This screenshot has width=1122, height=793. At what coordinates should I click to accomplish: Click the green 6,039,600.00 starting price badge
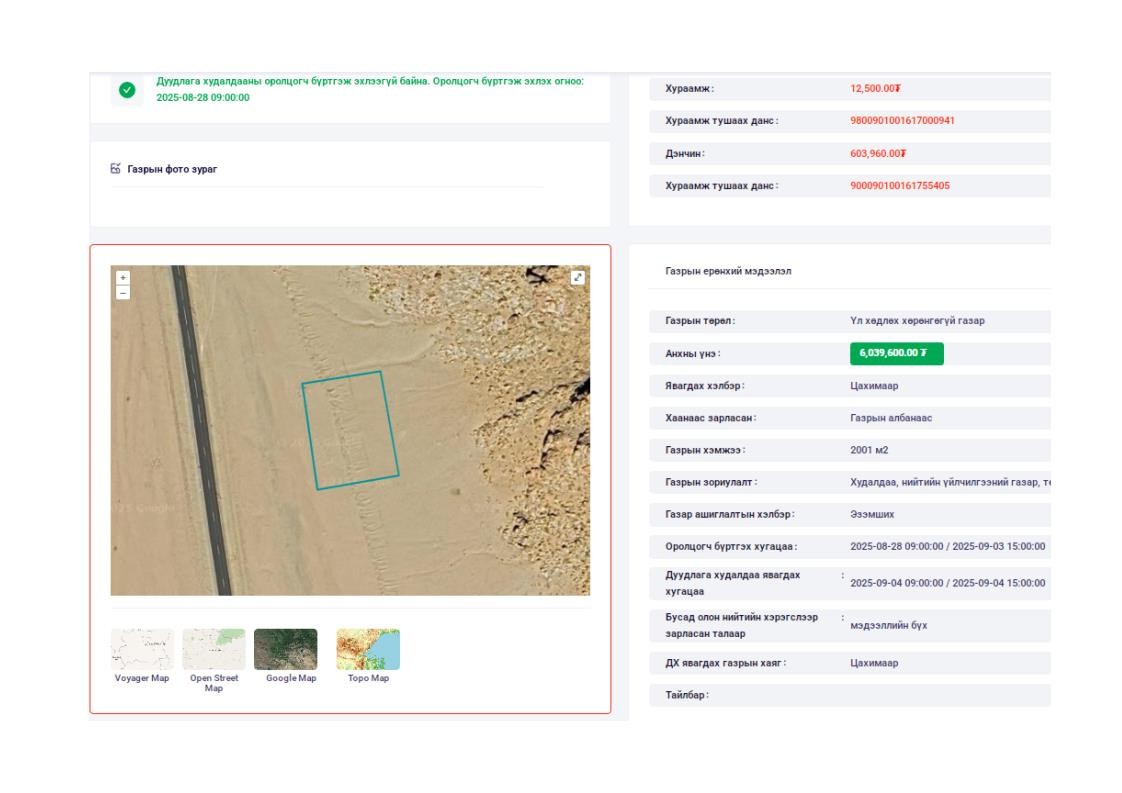896,354
